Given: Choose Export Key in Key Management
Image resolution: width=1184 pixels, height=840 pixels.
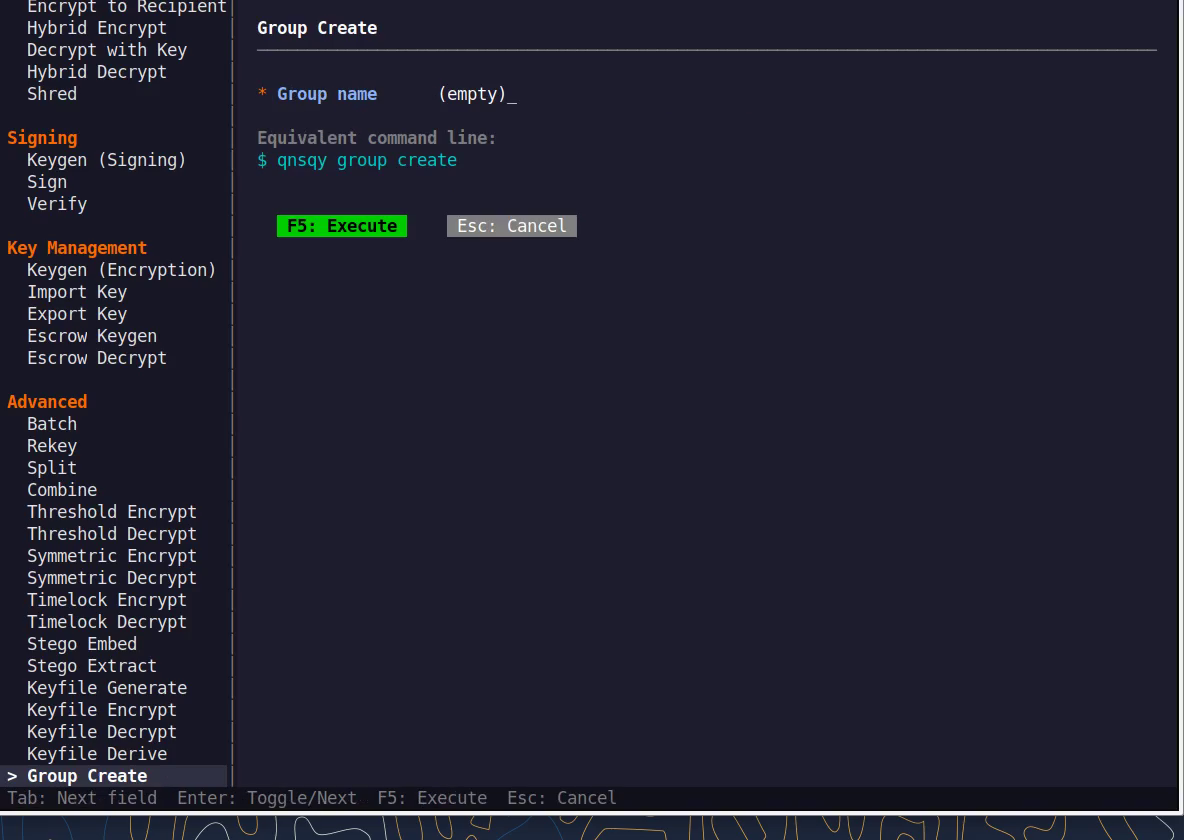Looking at the screenshot, I should click(x=77, y=313).
